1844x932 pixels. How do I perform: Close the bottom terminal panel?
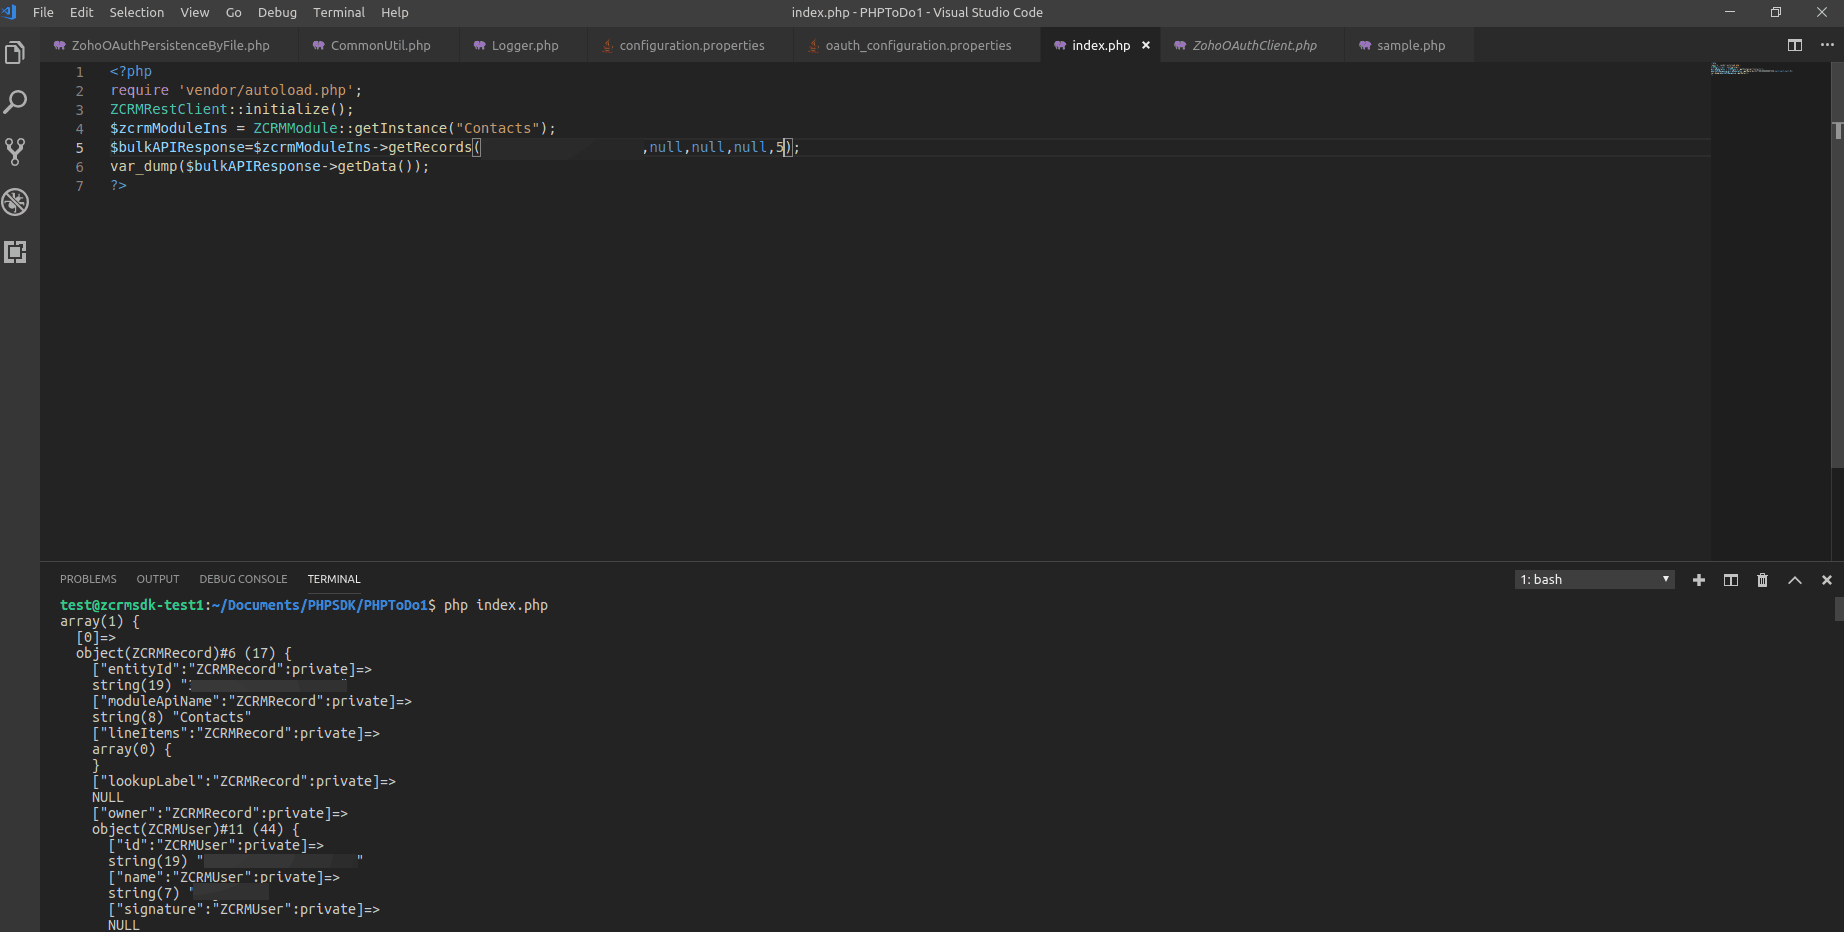(1827, 580)
